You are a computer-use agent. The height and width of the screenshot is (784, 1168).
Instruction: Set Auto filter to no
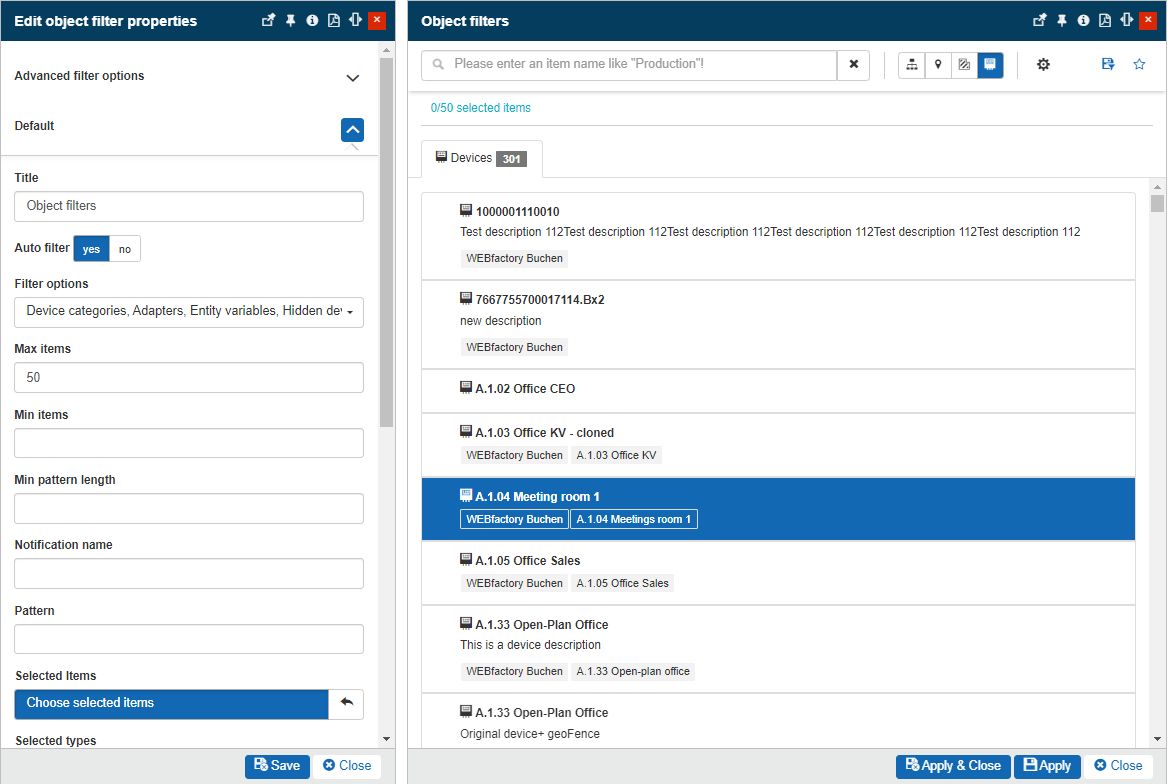point(125,249)
